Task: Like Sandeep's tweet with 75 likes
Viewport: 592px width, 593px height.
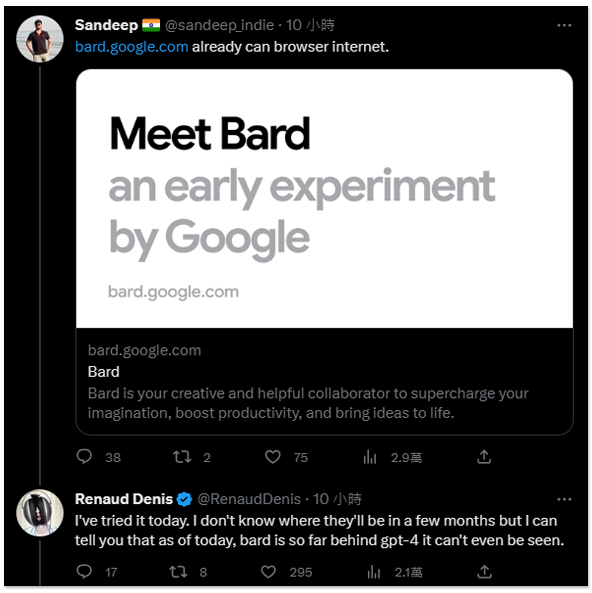Action: tap(272, 457)
